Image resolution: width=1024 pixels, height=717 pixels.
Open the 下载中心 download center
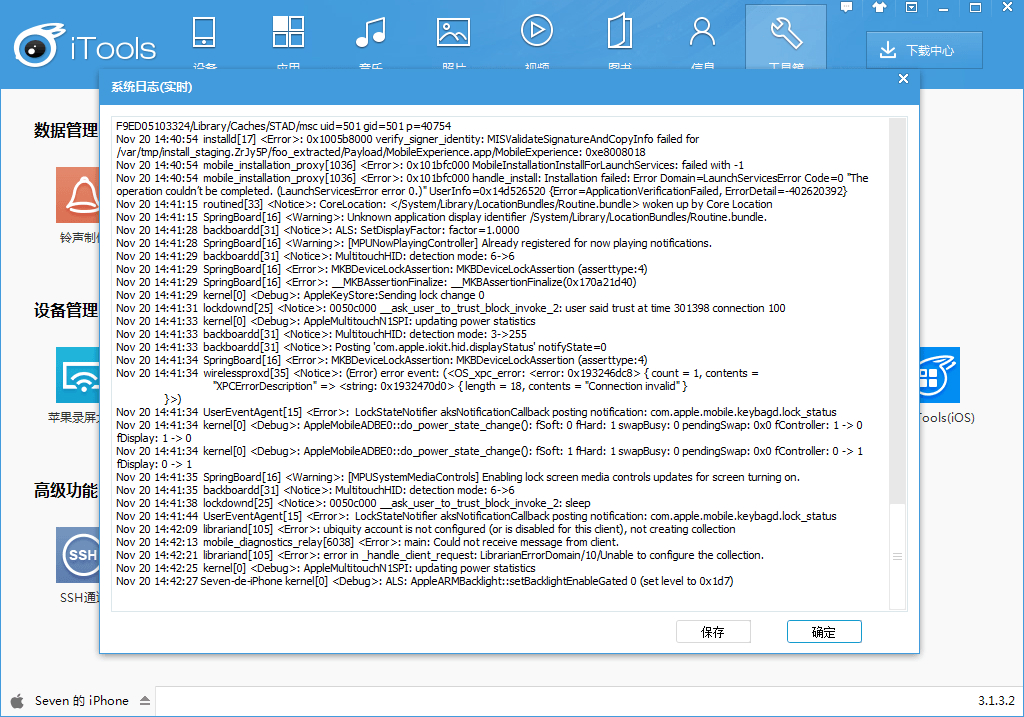924,50
